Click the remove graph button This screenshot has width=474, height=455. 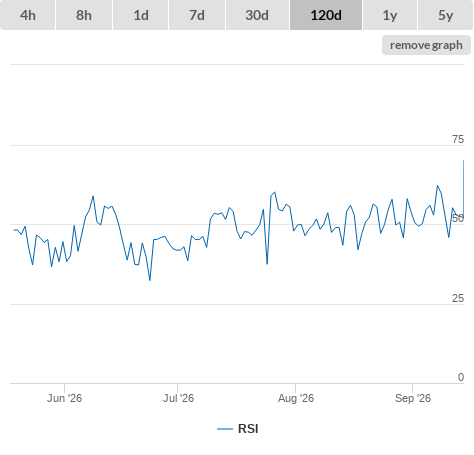click(x=426, y=45)
